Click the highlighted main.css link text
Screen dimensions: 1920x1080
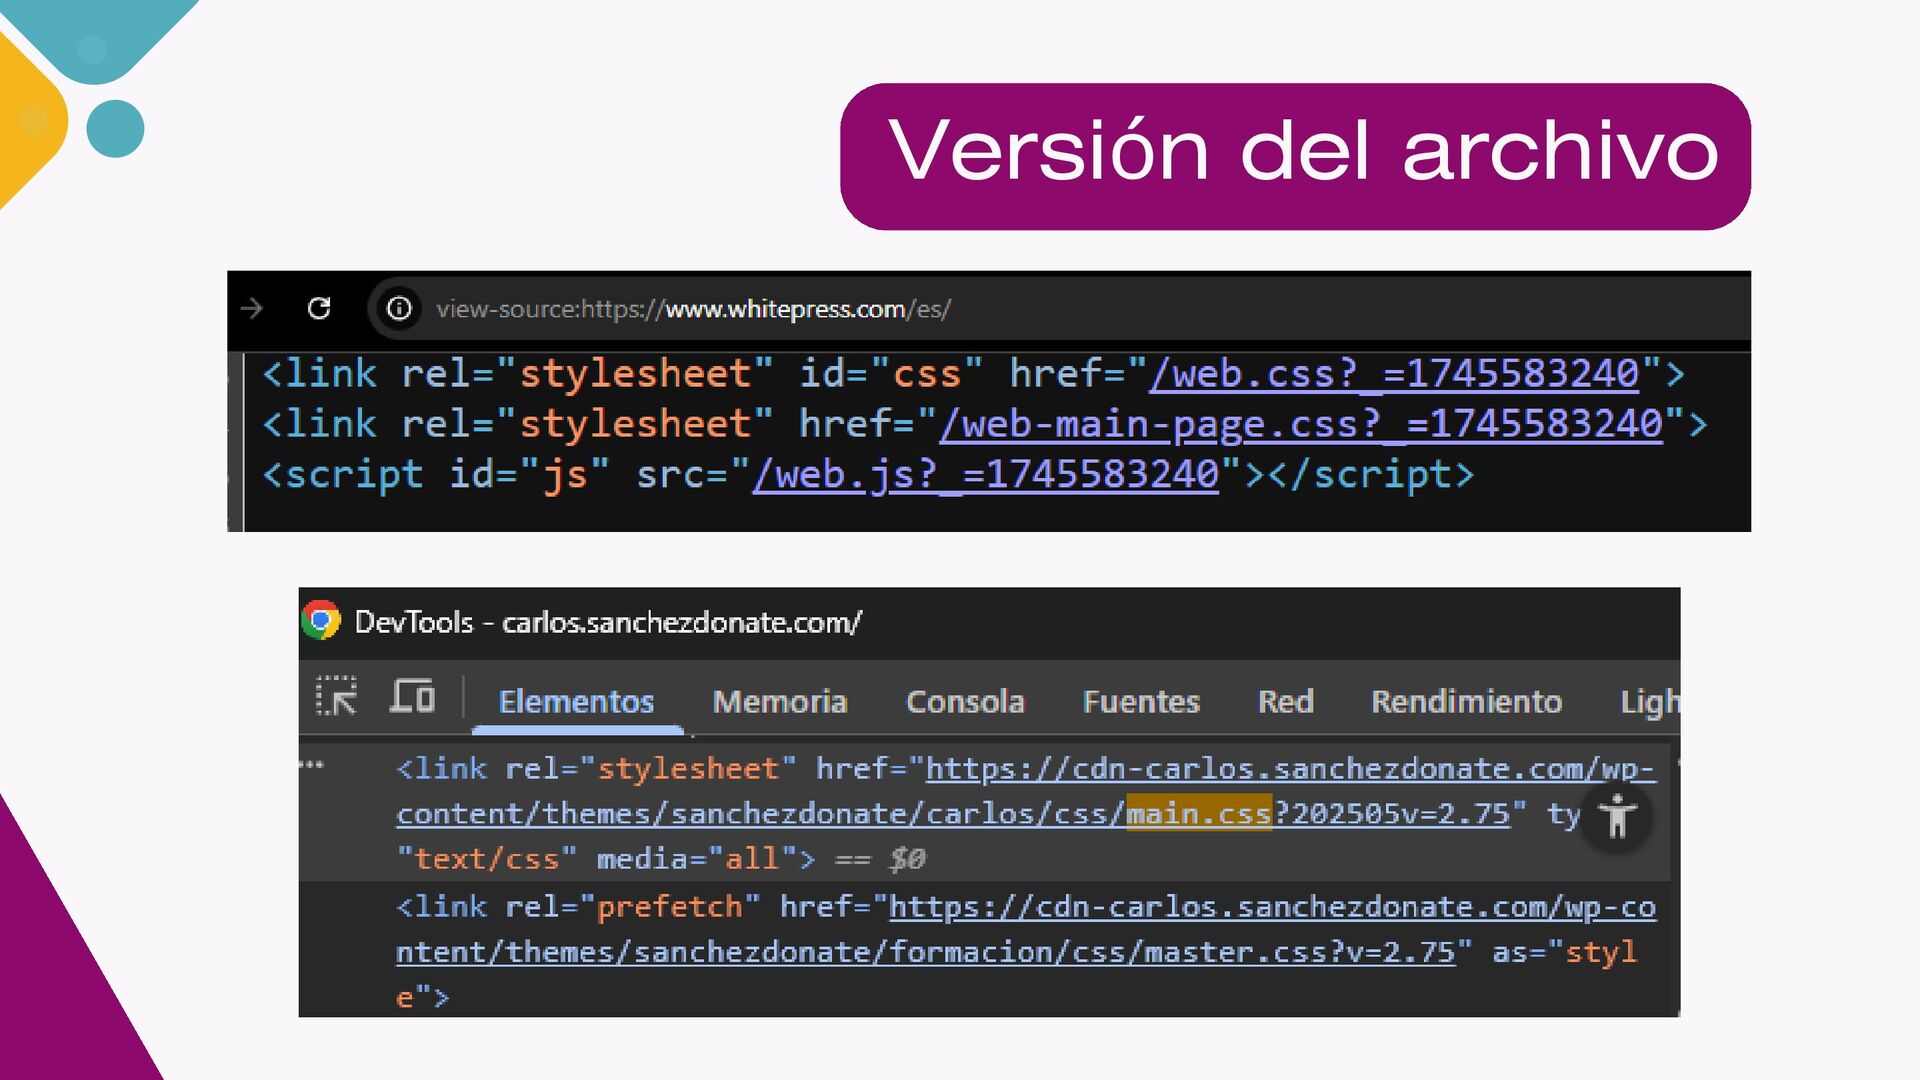pyautogui.click(x=1198, y=813)
